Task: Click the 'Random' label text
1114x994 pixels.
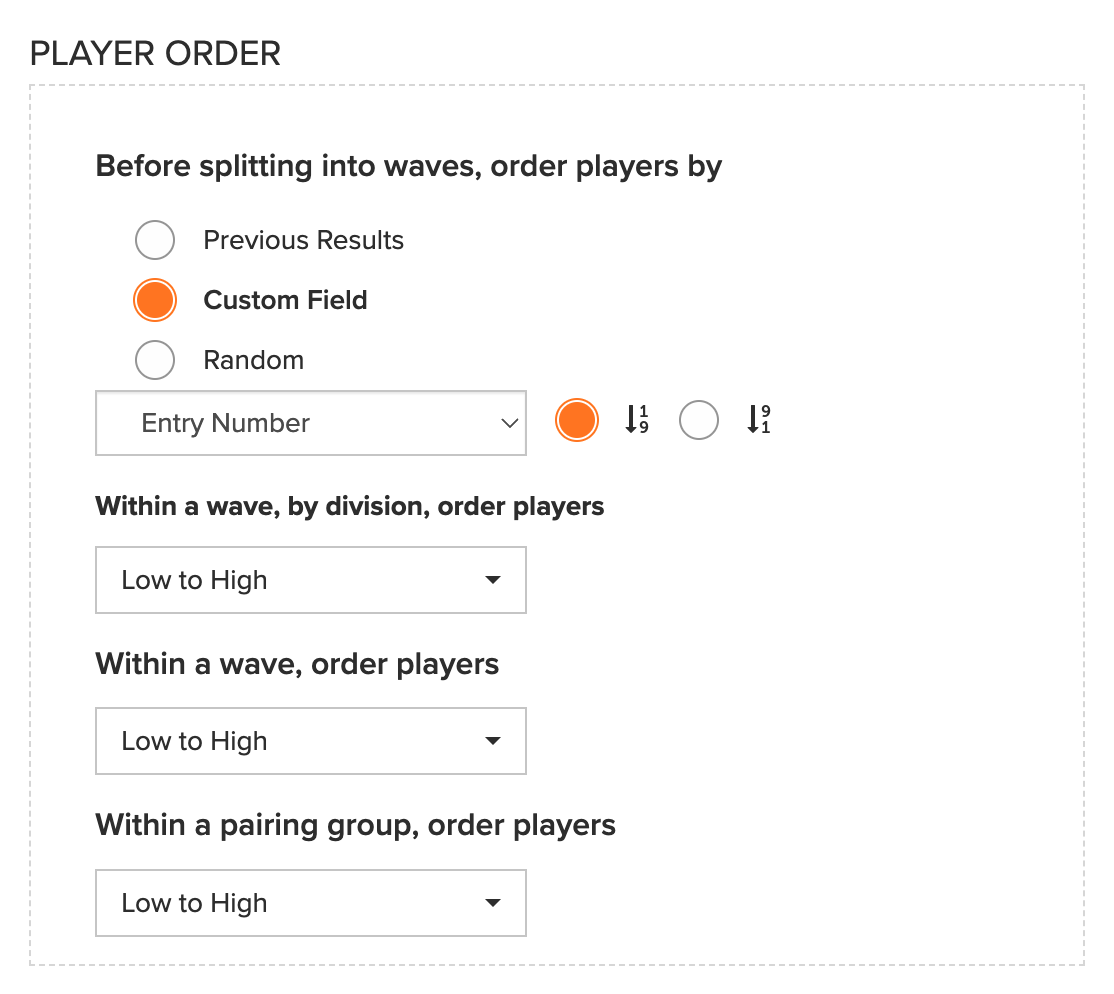Action: [254, 360]
